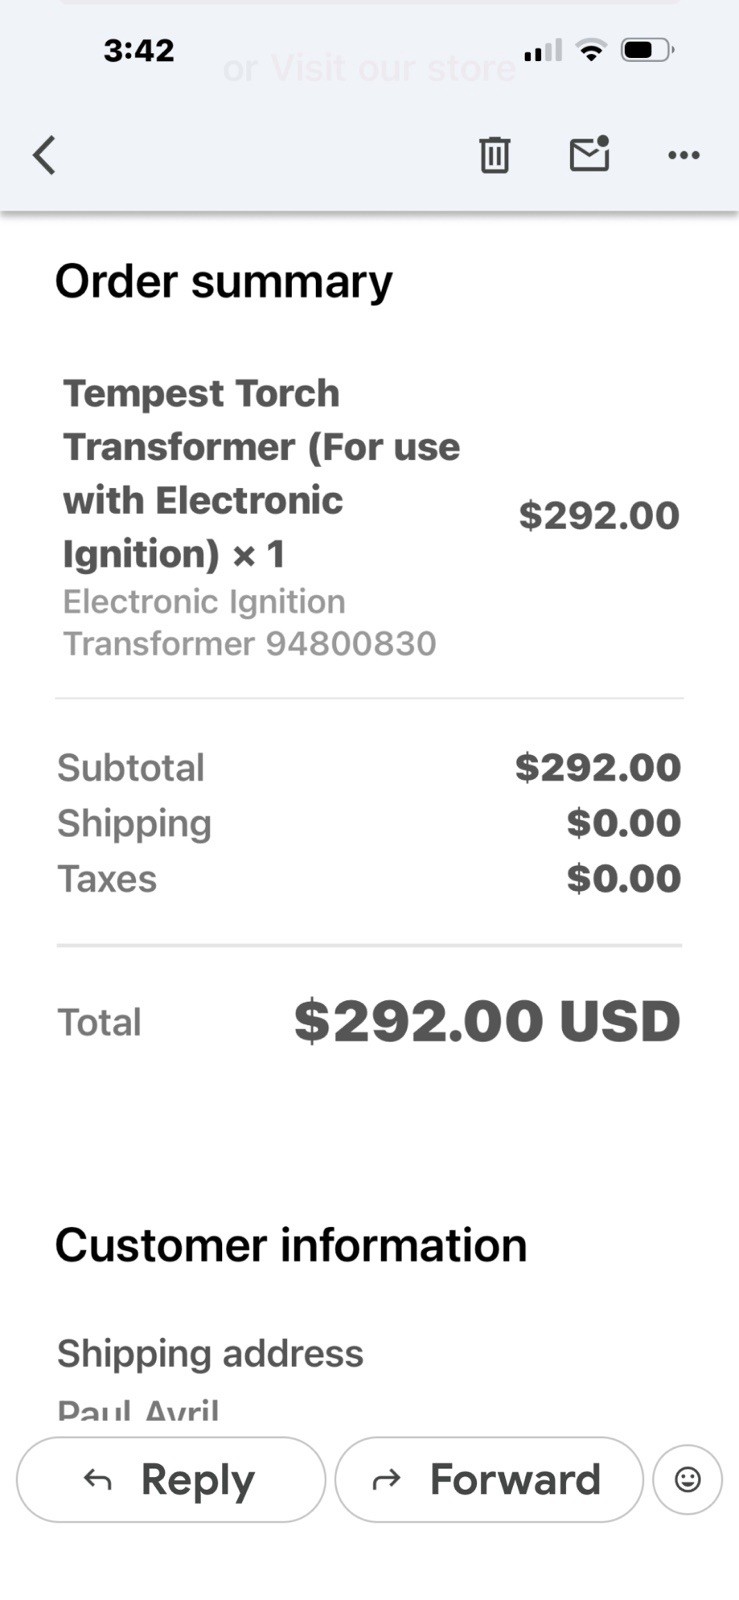
Task: Tap the "Customer information" heading
Action: pyautogui.click(x=290, y=1245)
